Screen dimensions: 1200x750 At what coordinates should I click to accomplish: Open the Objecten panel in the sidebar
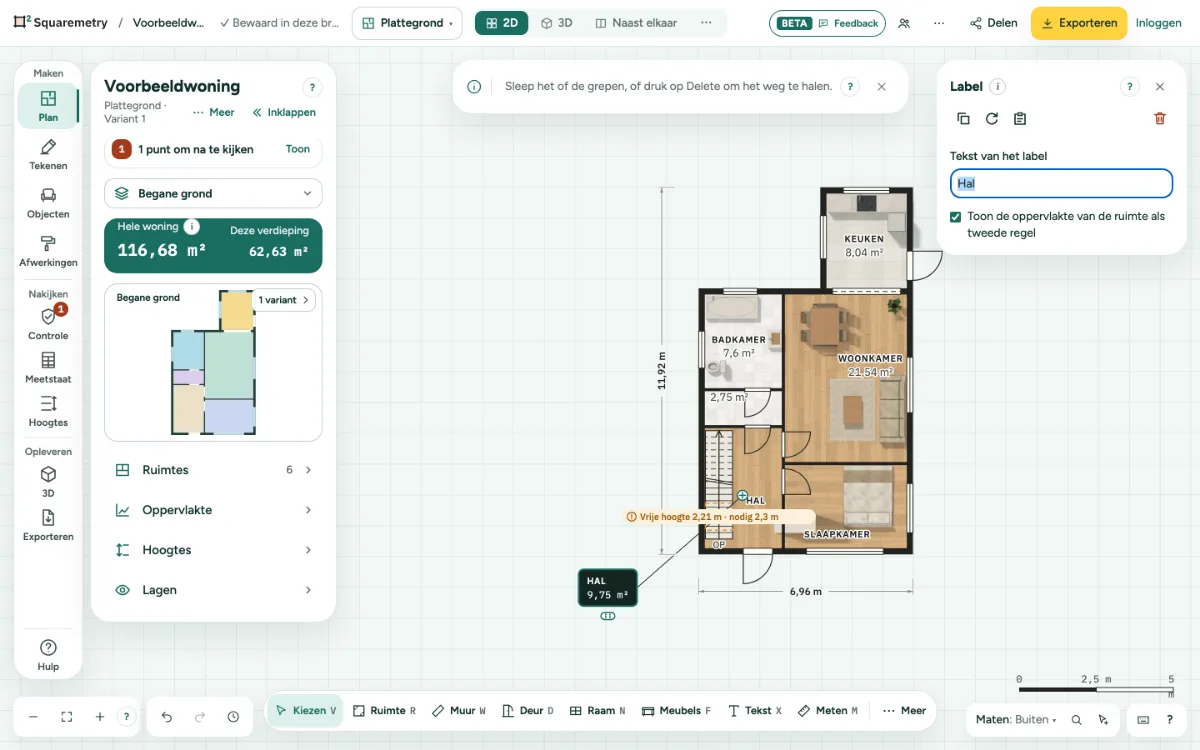pyautogui.click(x=48, y=203)
